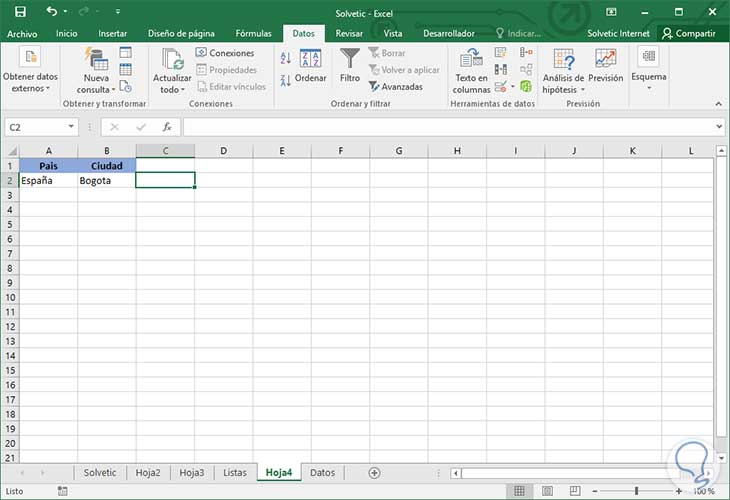
Task: Click the Administrar modelo de datos icon
Action: (x=526, y=87)
